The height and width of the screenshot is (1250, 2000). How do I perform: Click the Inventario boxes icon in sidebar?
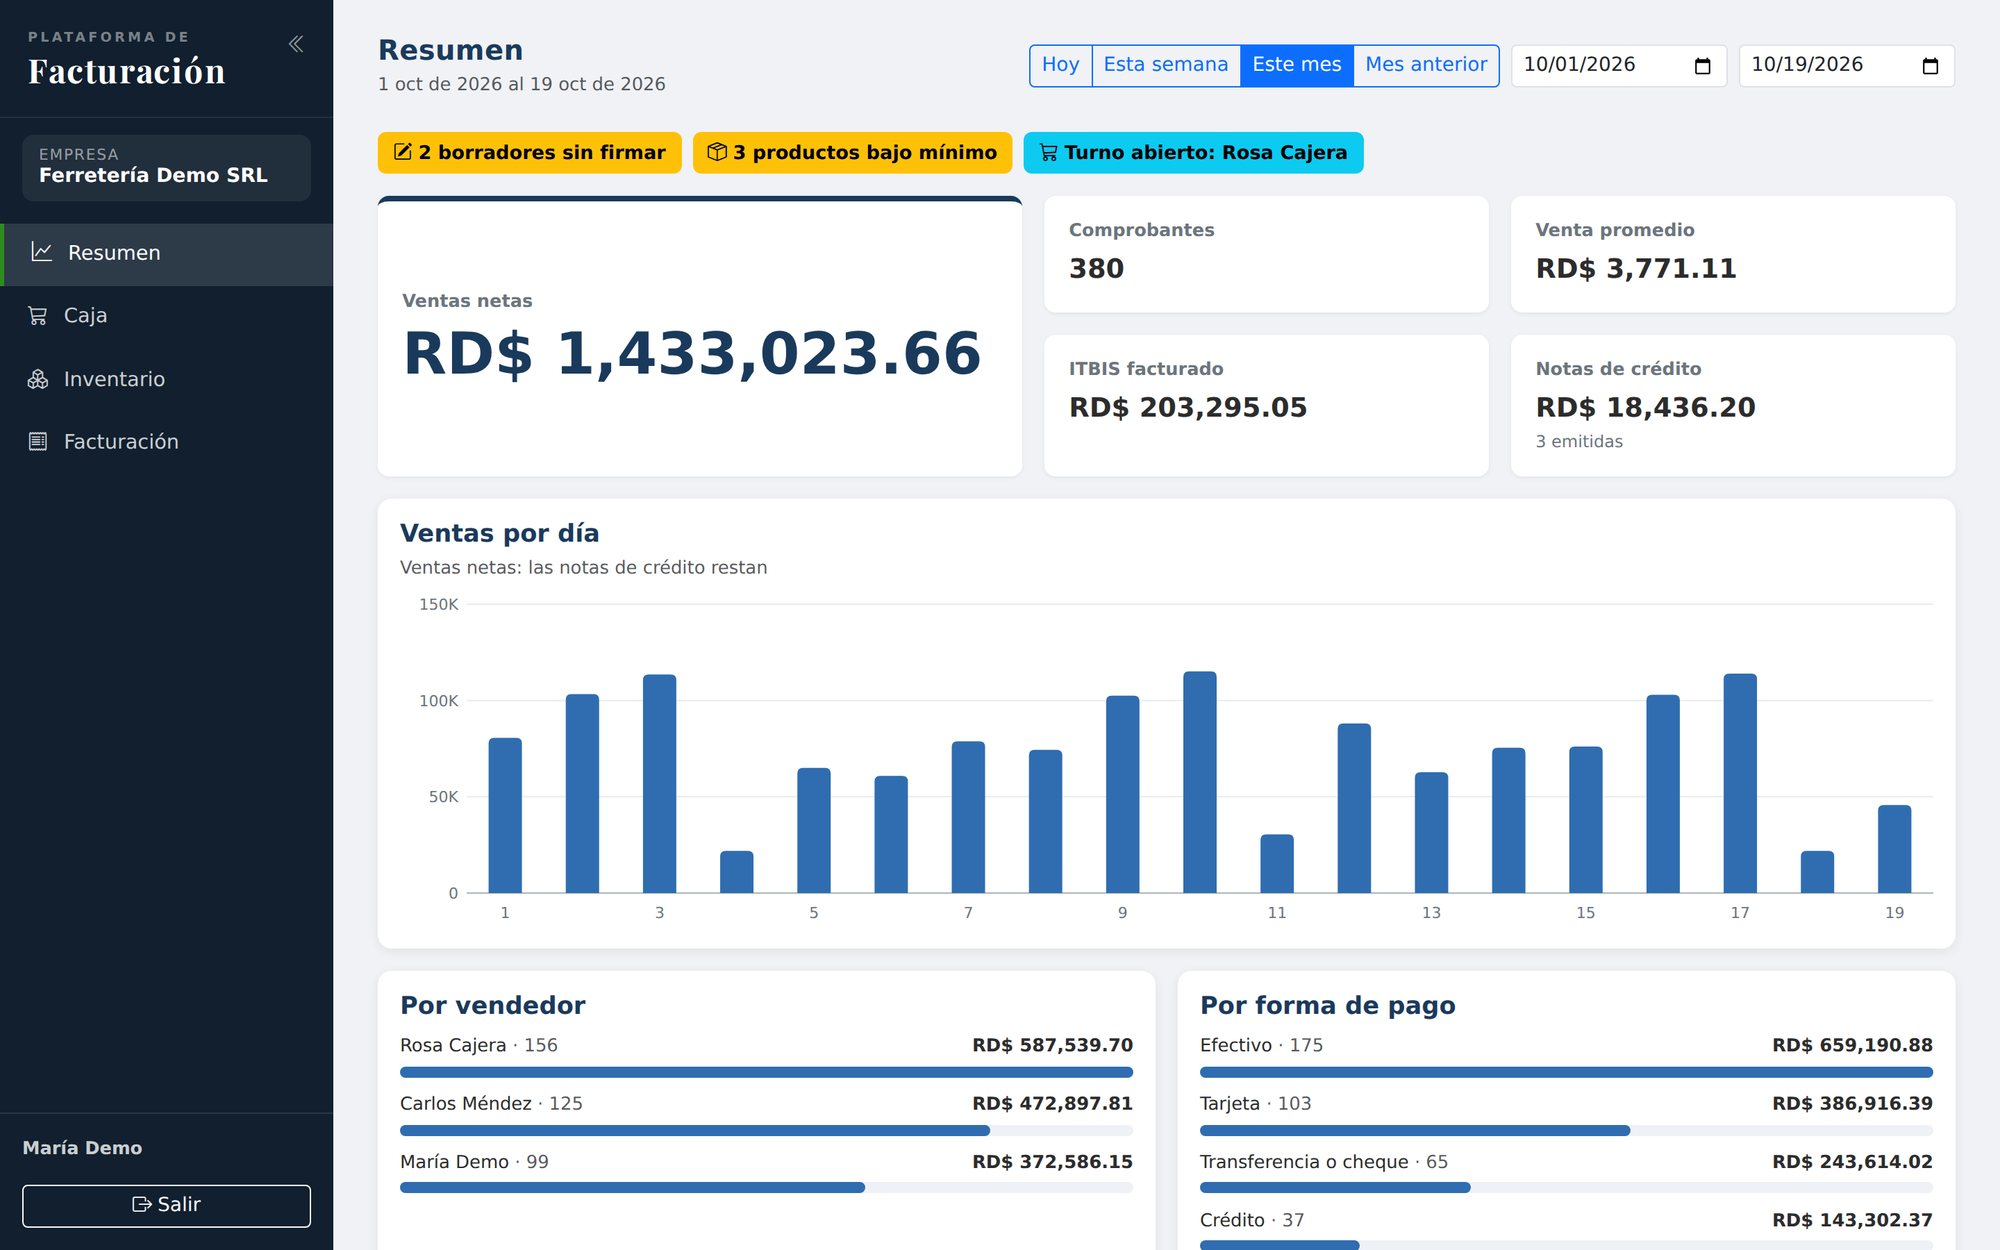tap(38, 379)
